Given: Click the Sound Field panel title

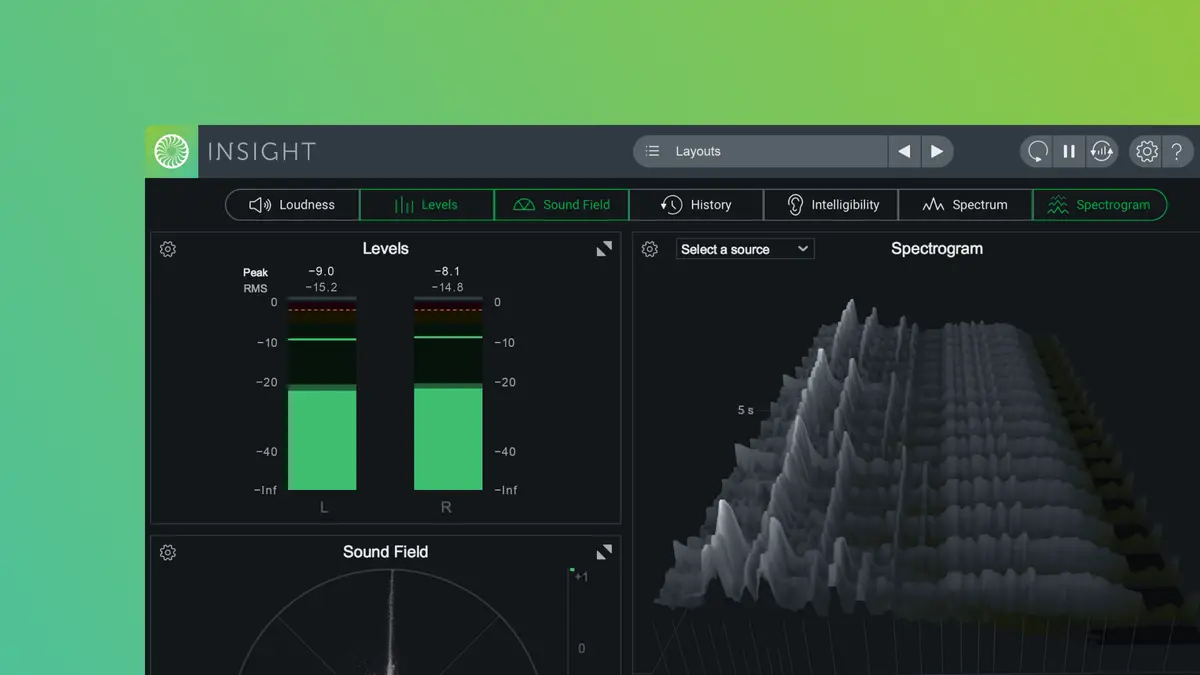Looking at the screenshot, I should point(385,552).
